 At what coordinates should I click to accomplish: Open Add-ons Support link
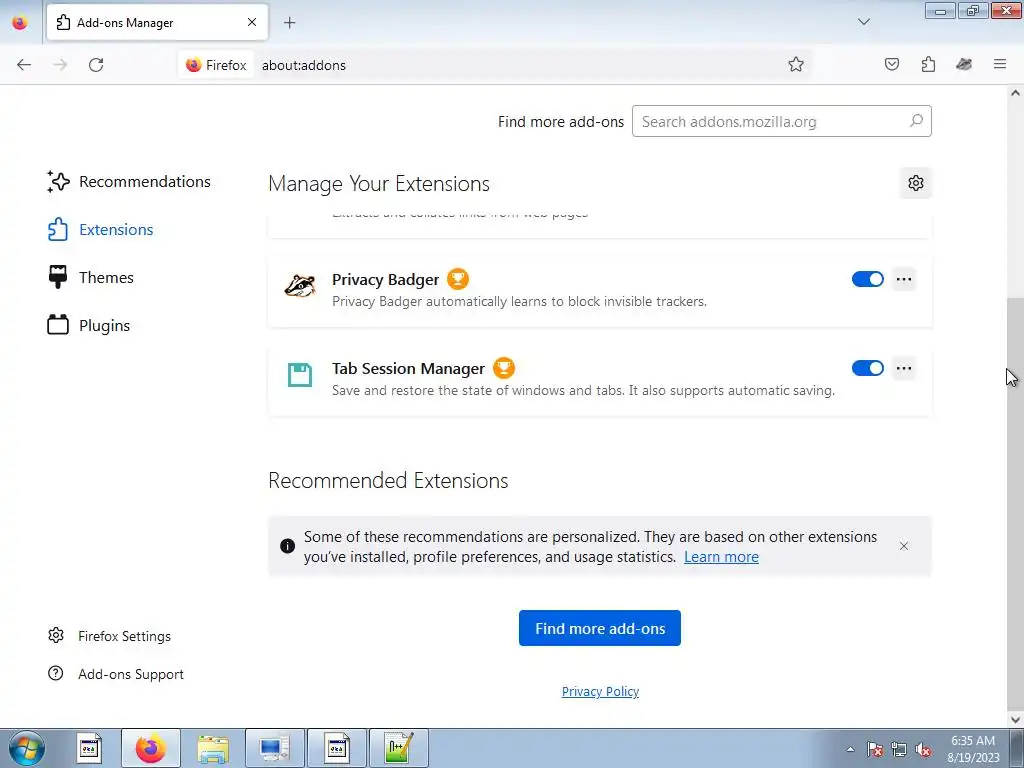tap(116, 674)
